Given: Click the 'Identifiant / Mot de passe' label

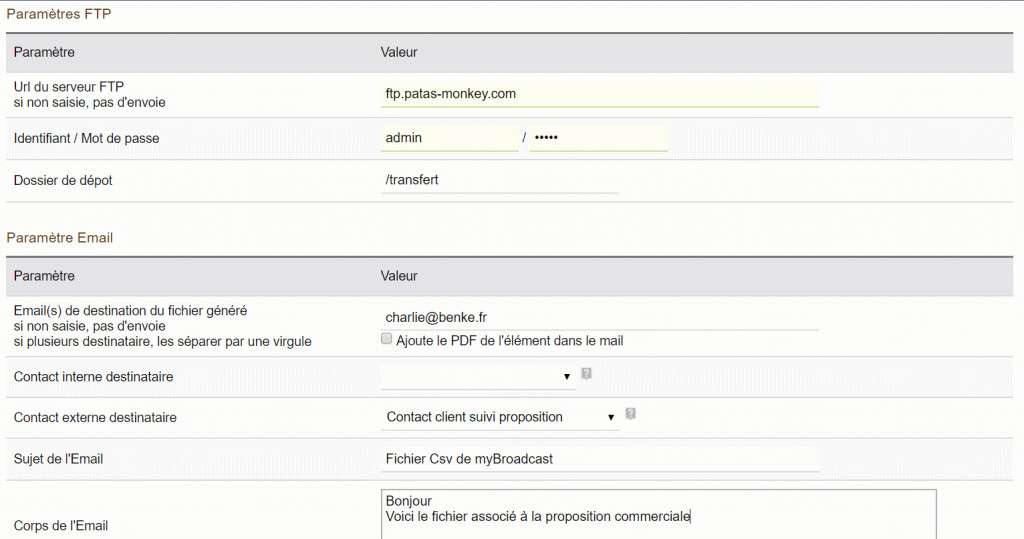Looking at the screenshot, I should point(86,138).
